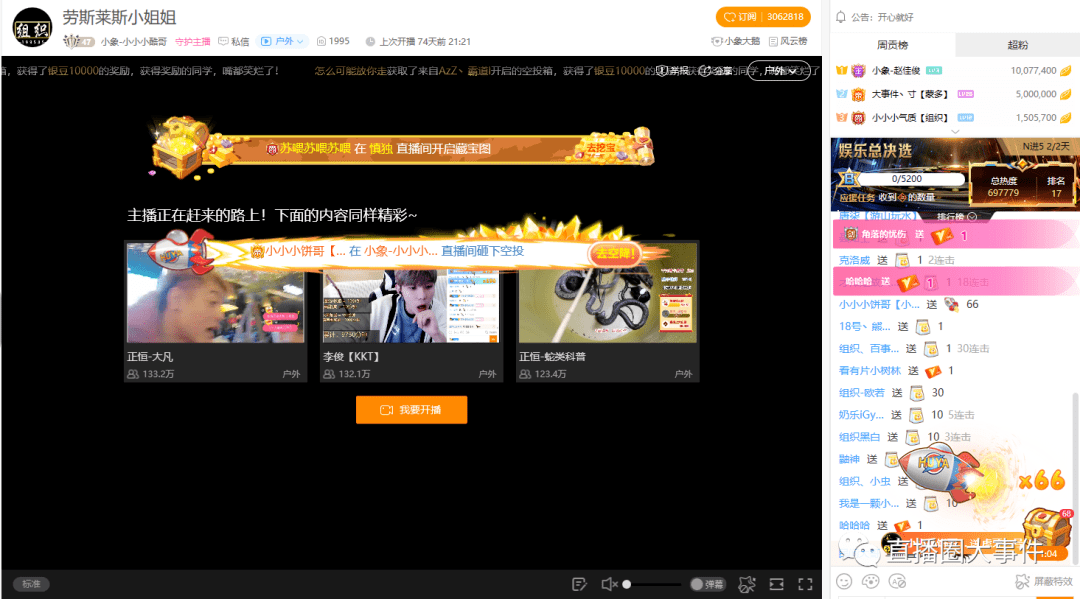Click the streamer level 47 badge
1080x599 pixels.
(79, 41)
